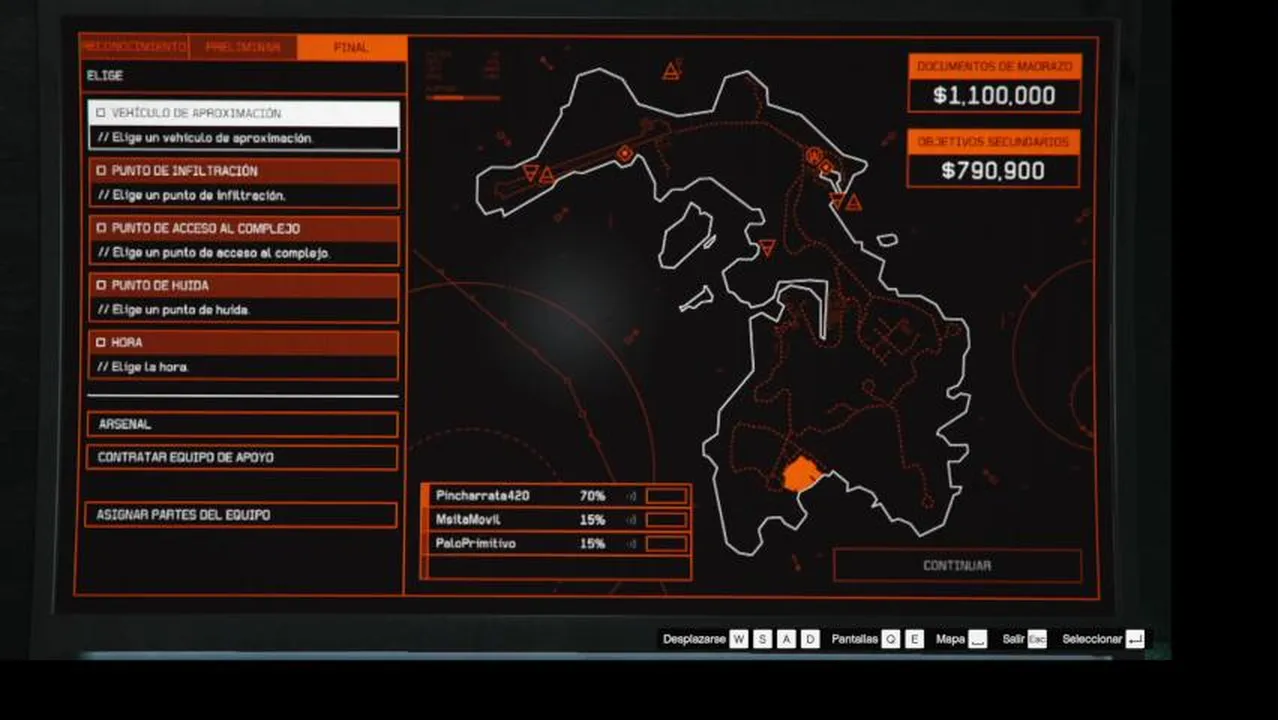Click the W key icon next to Desplazarse
Image resolution: width=1278 pixels, height=720 pixels.
point(738,639)
